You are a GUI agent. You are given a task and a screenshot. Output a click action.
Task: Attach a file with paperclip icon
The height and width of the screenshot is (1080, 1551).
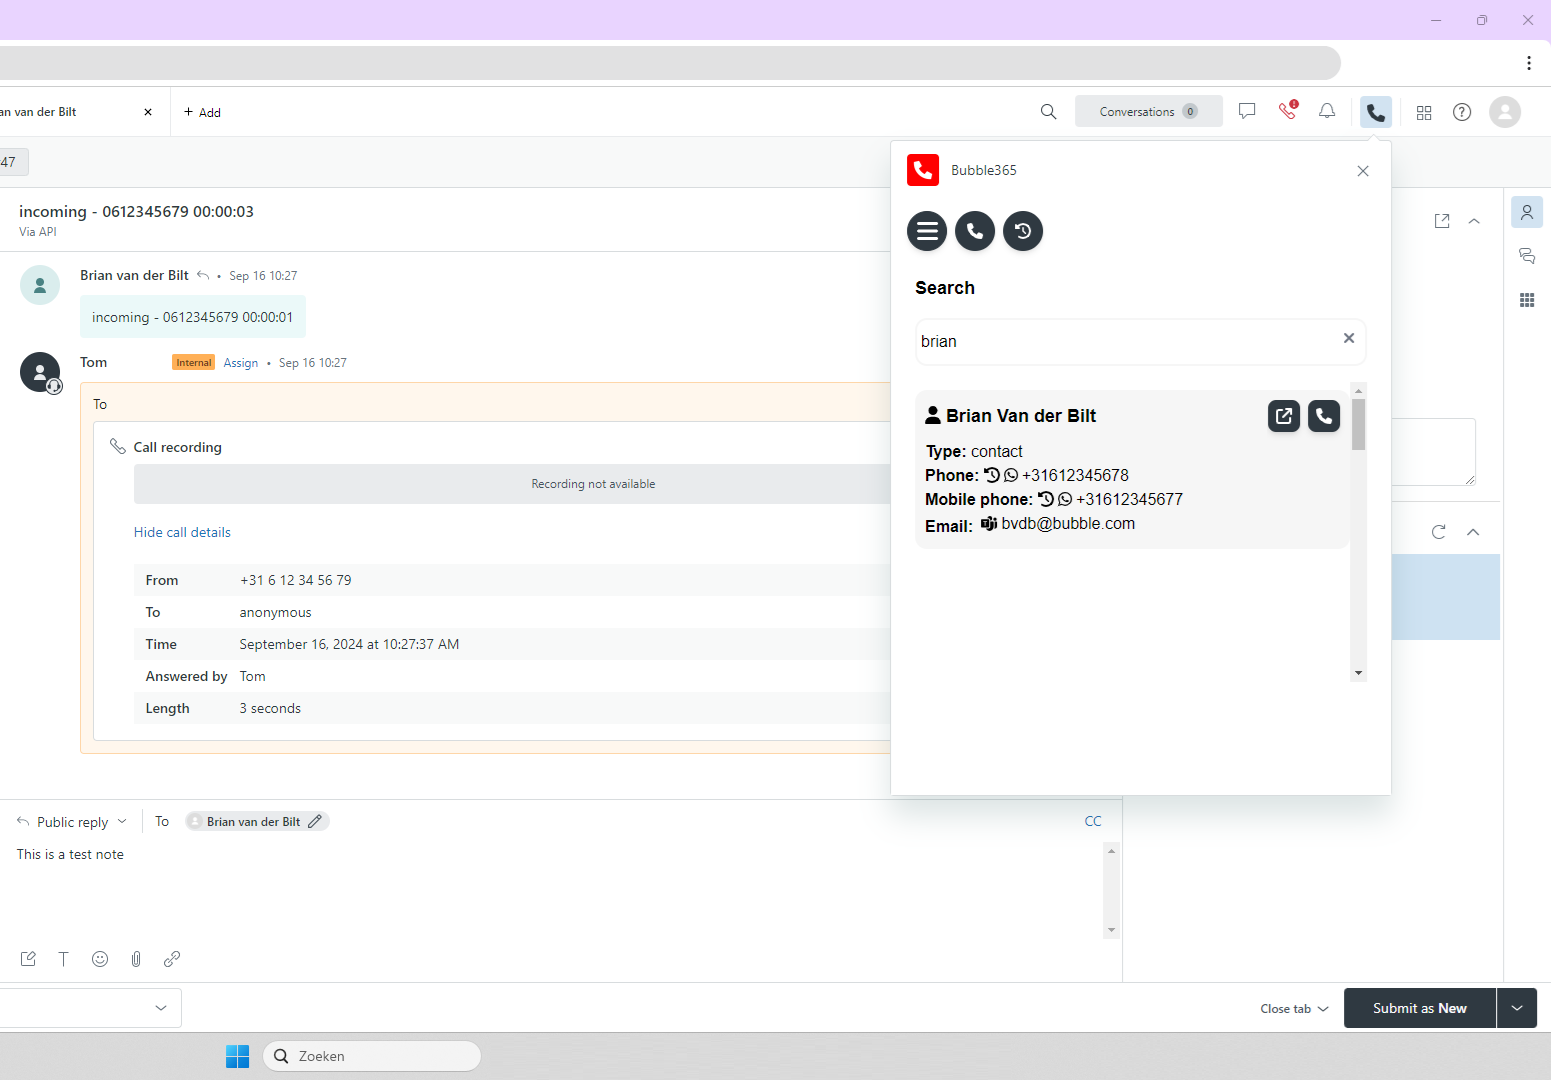coord(136,959)
